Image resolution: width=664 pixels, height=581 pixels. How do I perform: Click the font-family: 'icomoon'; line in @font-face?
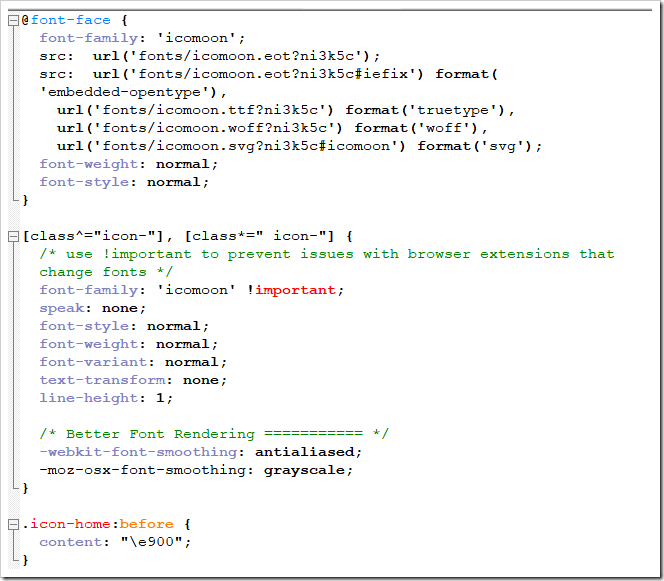coord(142,38)
